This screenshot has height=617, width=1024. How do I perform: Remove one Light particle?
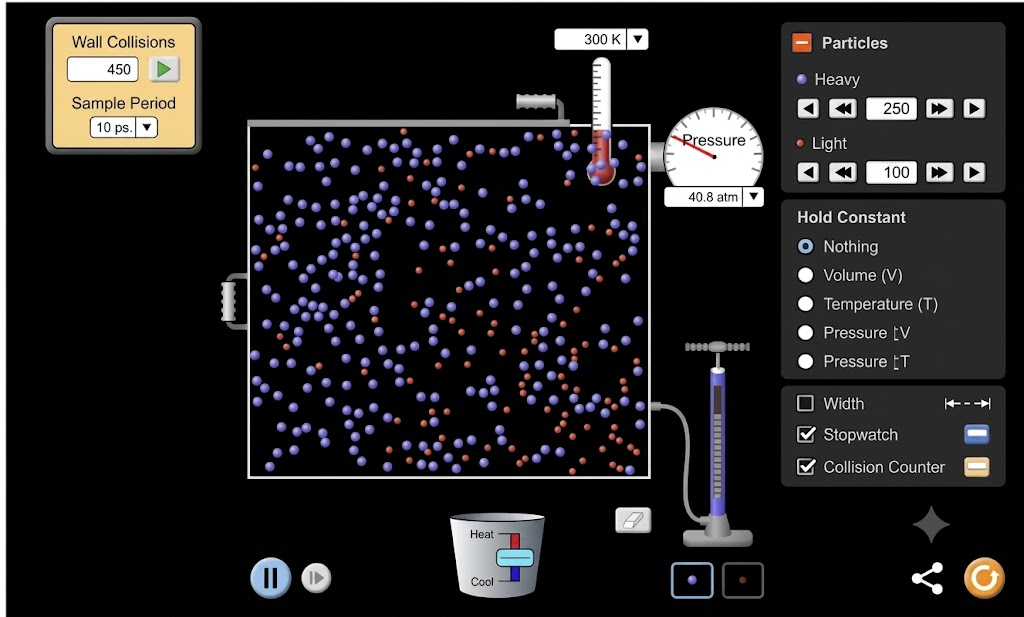point(808,172)
